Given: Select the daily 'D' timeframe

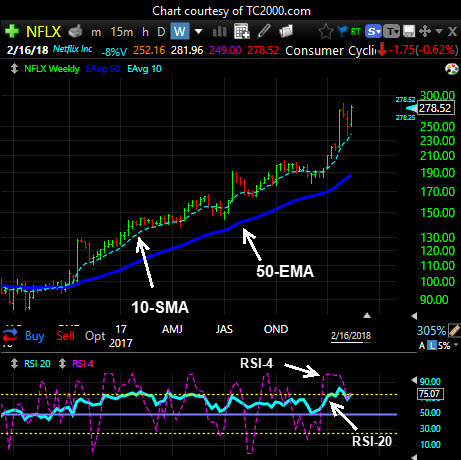Looking at the screenshot, I should click(161, 32).
